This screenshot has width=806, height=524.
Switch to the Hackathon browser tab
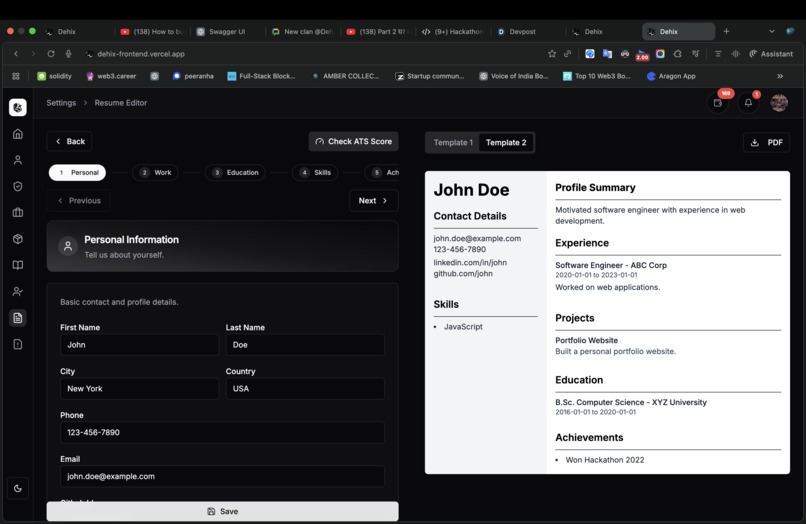click(x=453, y=31)
